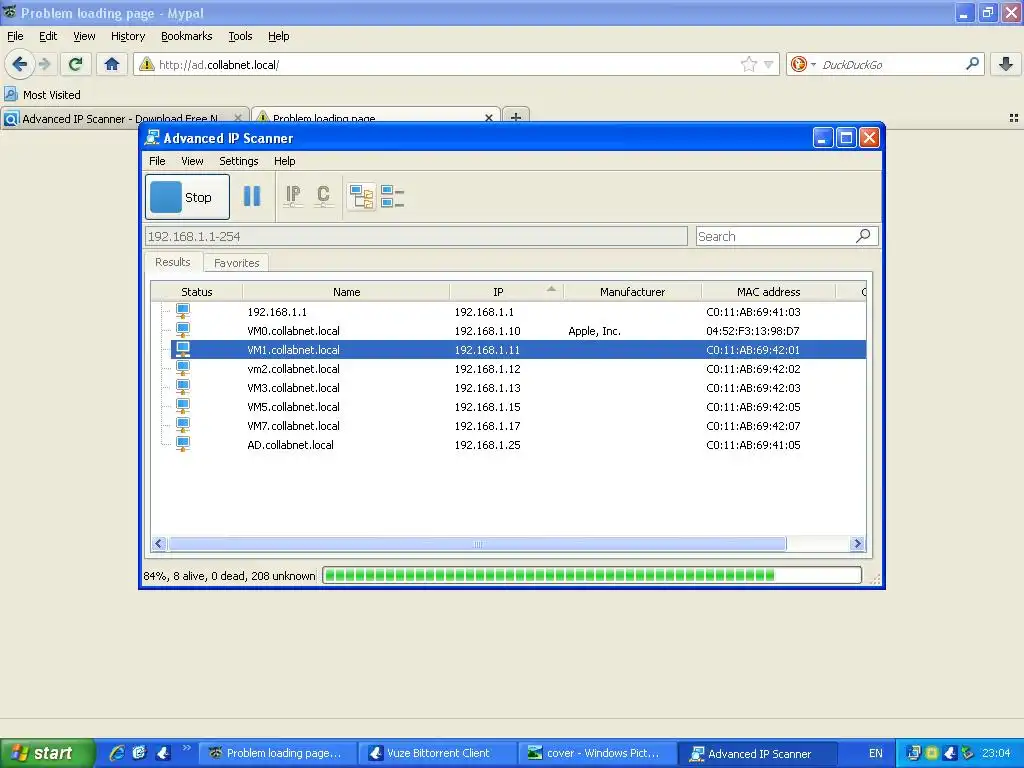
Task: Click scroll left arrow in results list
Action: tap(159, 543)
